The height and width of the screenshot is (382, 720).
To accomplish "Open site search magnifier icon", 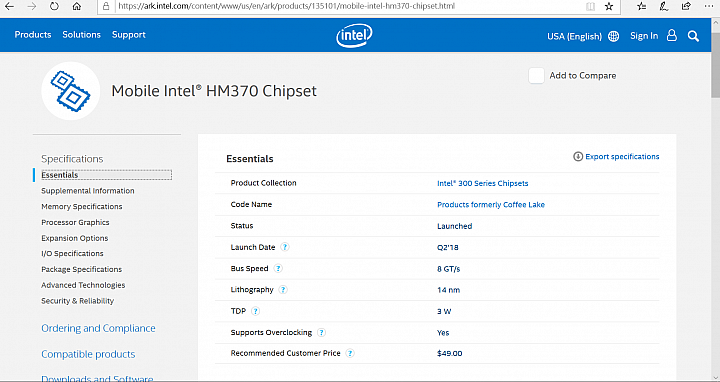I will pyautogui.click(x=693, y=36).
